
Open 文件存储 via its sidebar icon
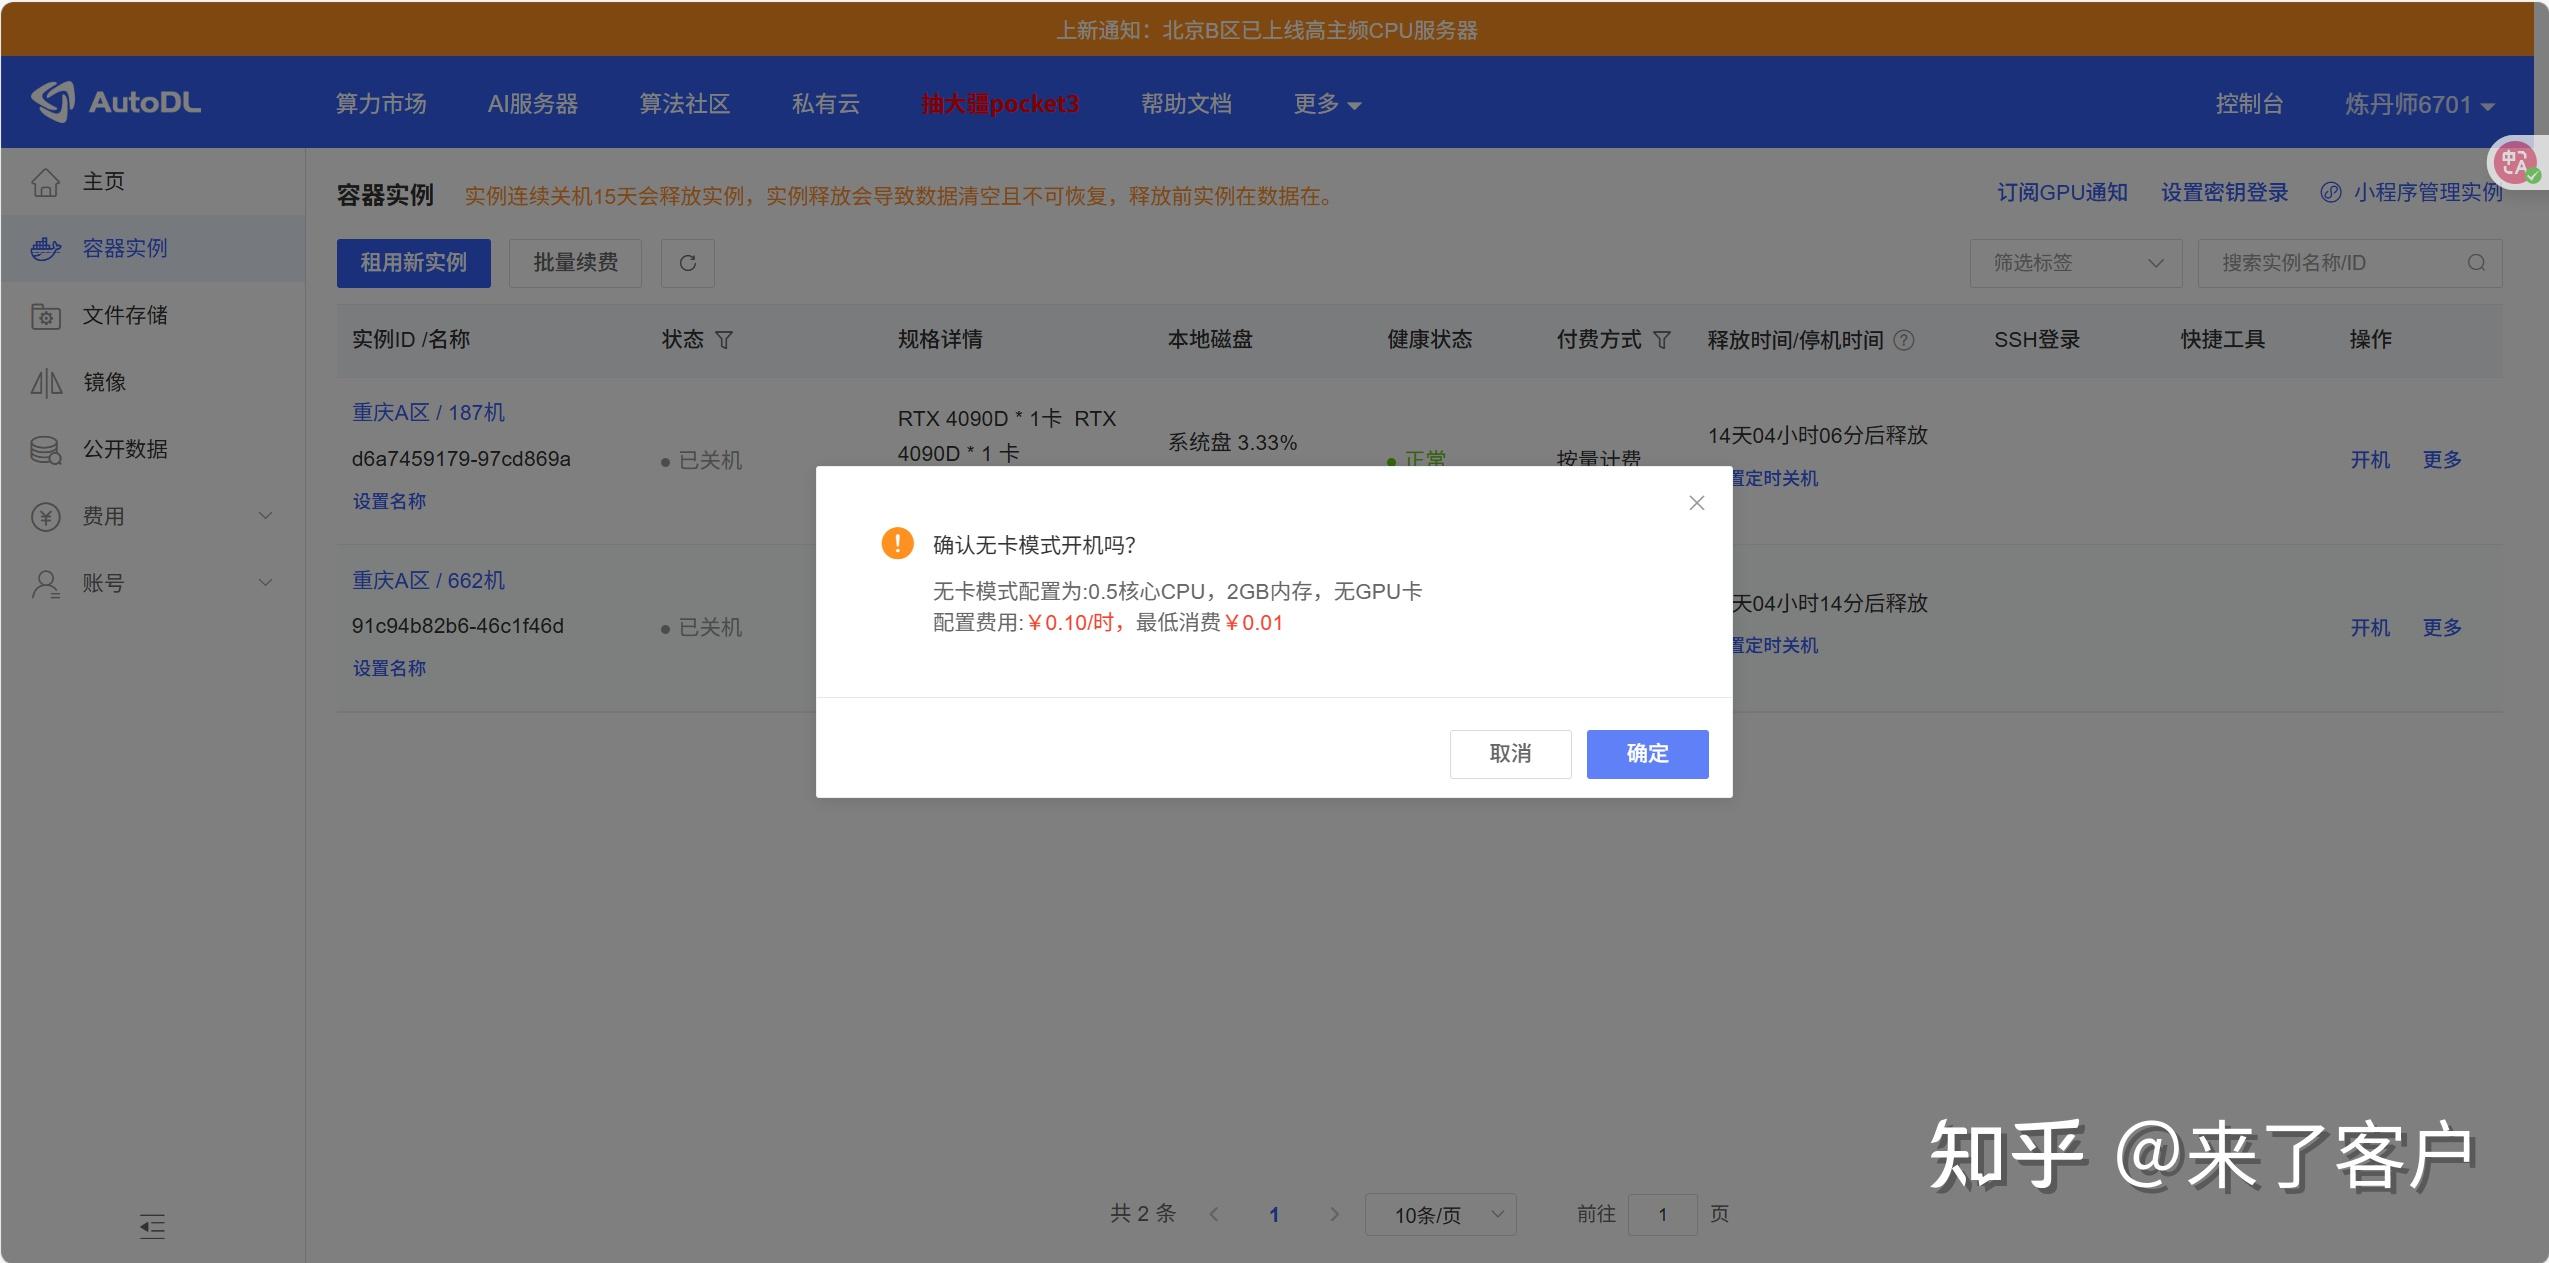46,315
